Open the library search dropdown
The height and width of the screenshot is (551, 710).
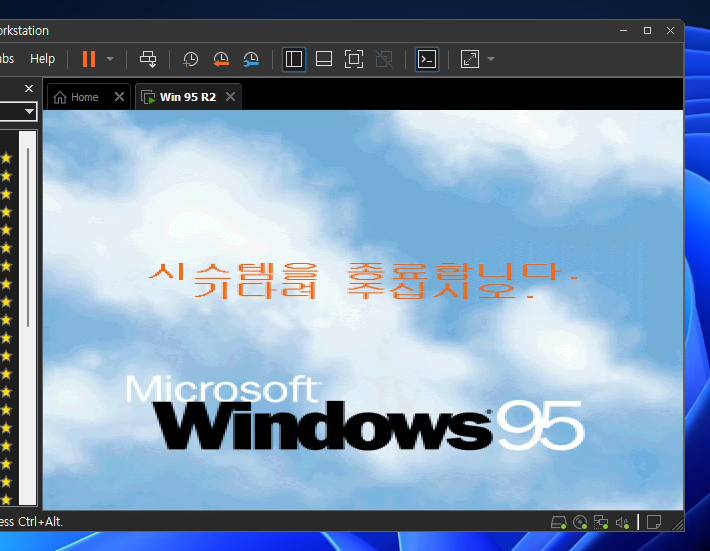tap(29, 111)
